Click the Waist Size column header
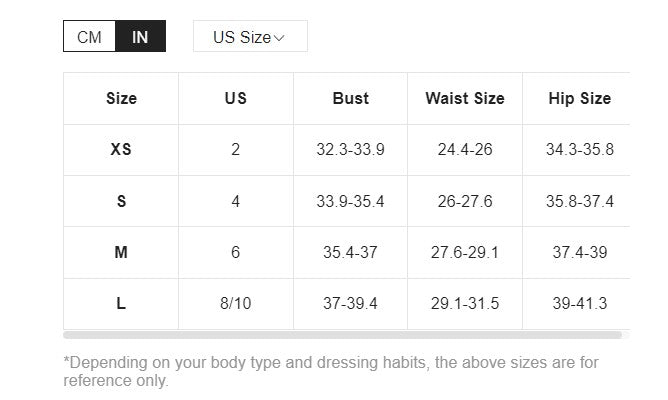This screenshot has width=668, height=400. point(464,98)
